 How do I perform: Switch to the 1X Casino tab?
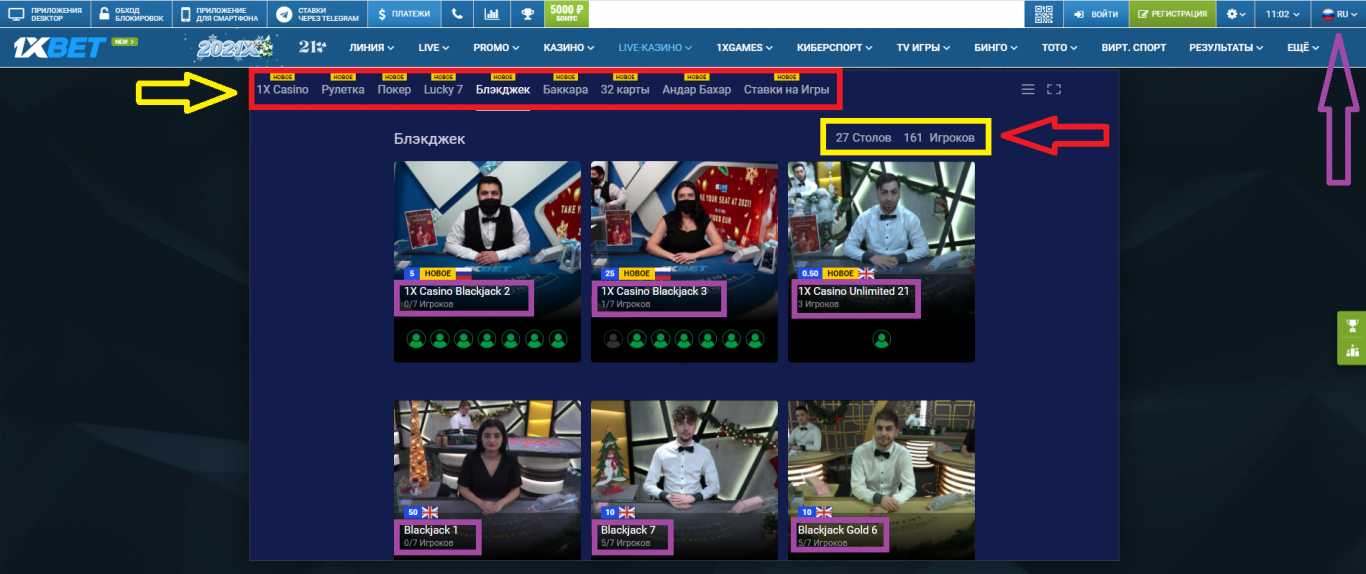[x=283, y=89]
